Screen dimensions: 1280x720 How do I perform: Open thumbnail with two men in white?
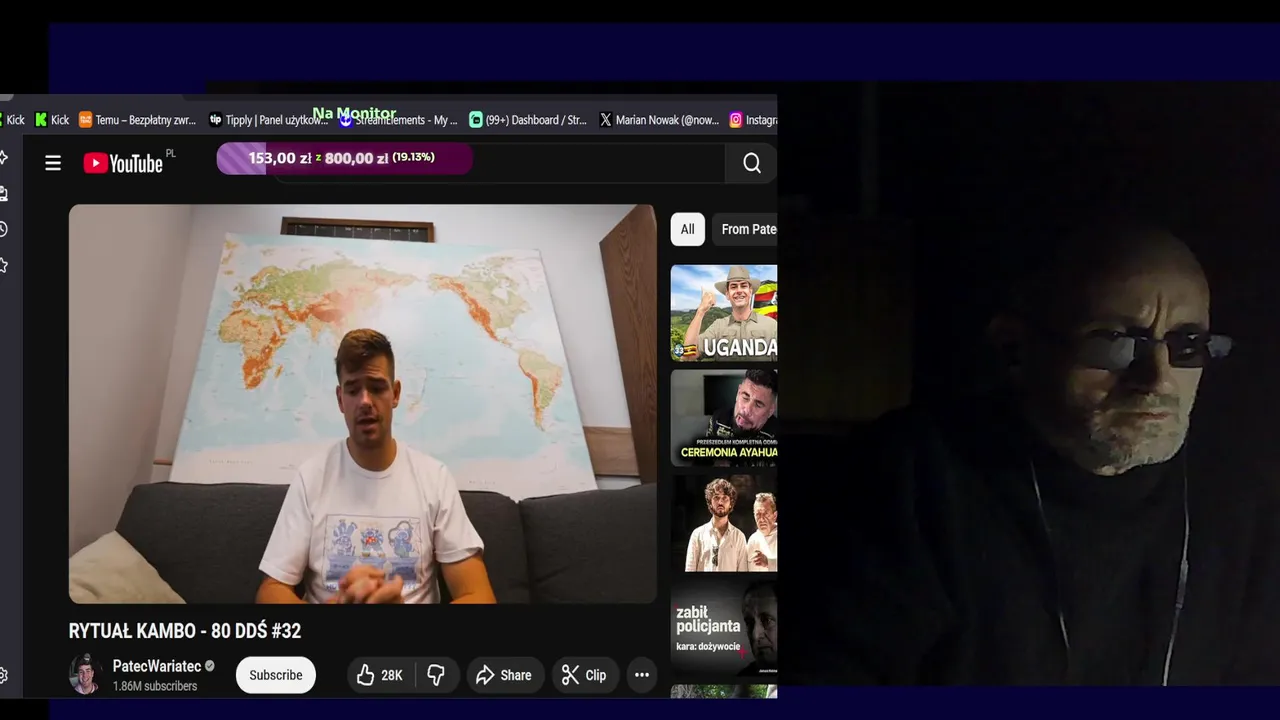click(724, 523)
